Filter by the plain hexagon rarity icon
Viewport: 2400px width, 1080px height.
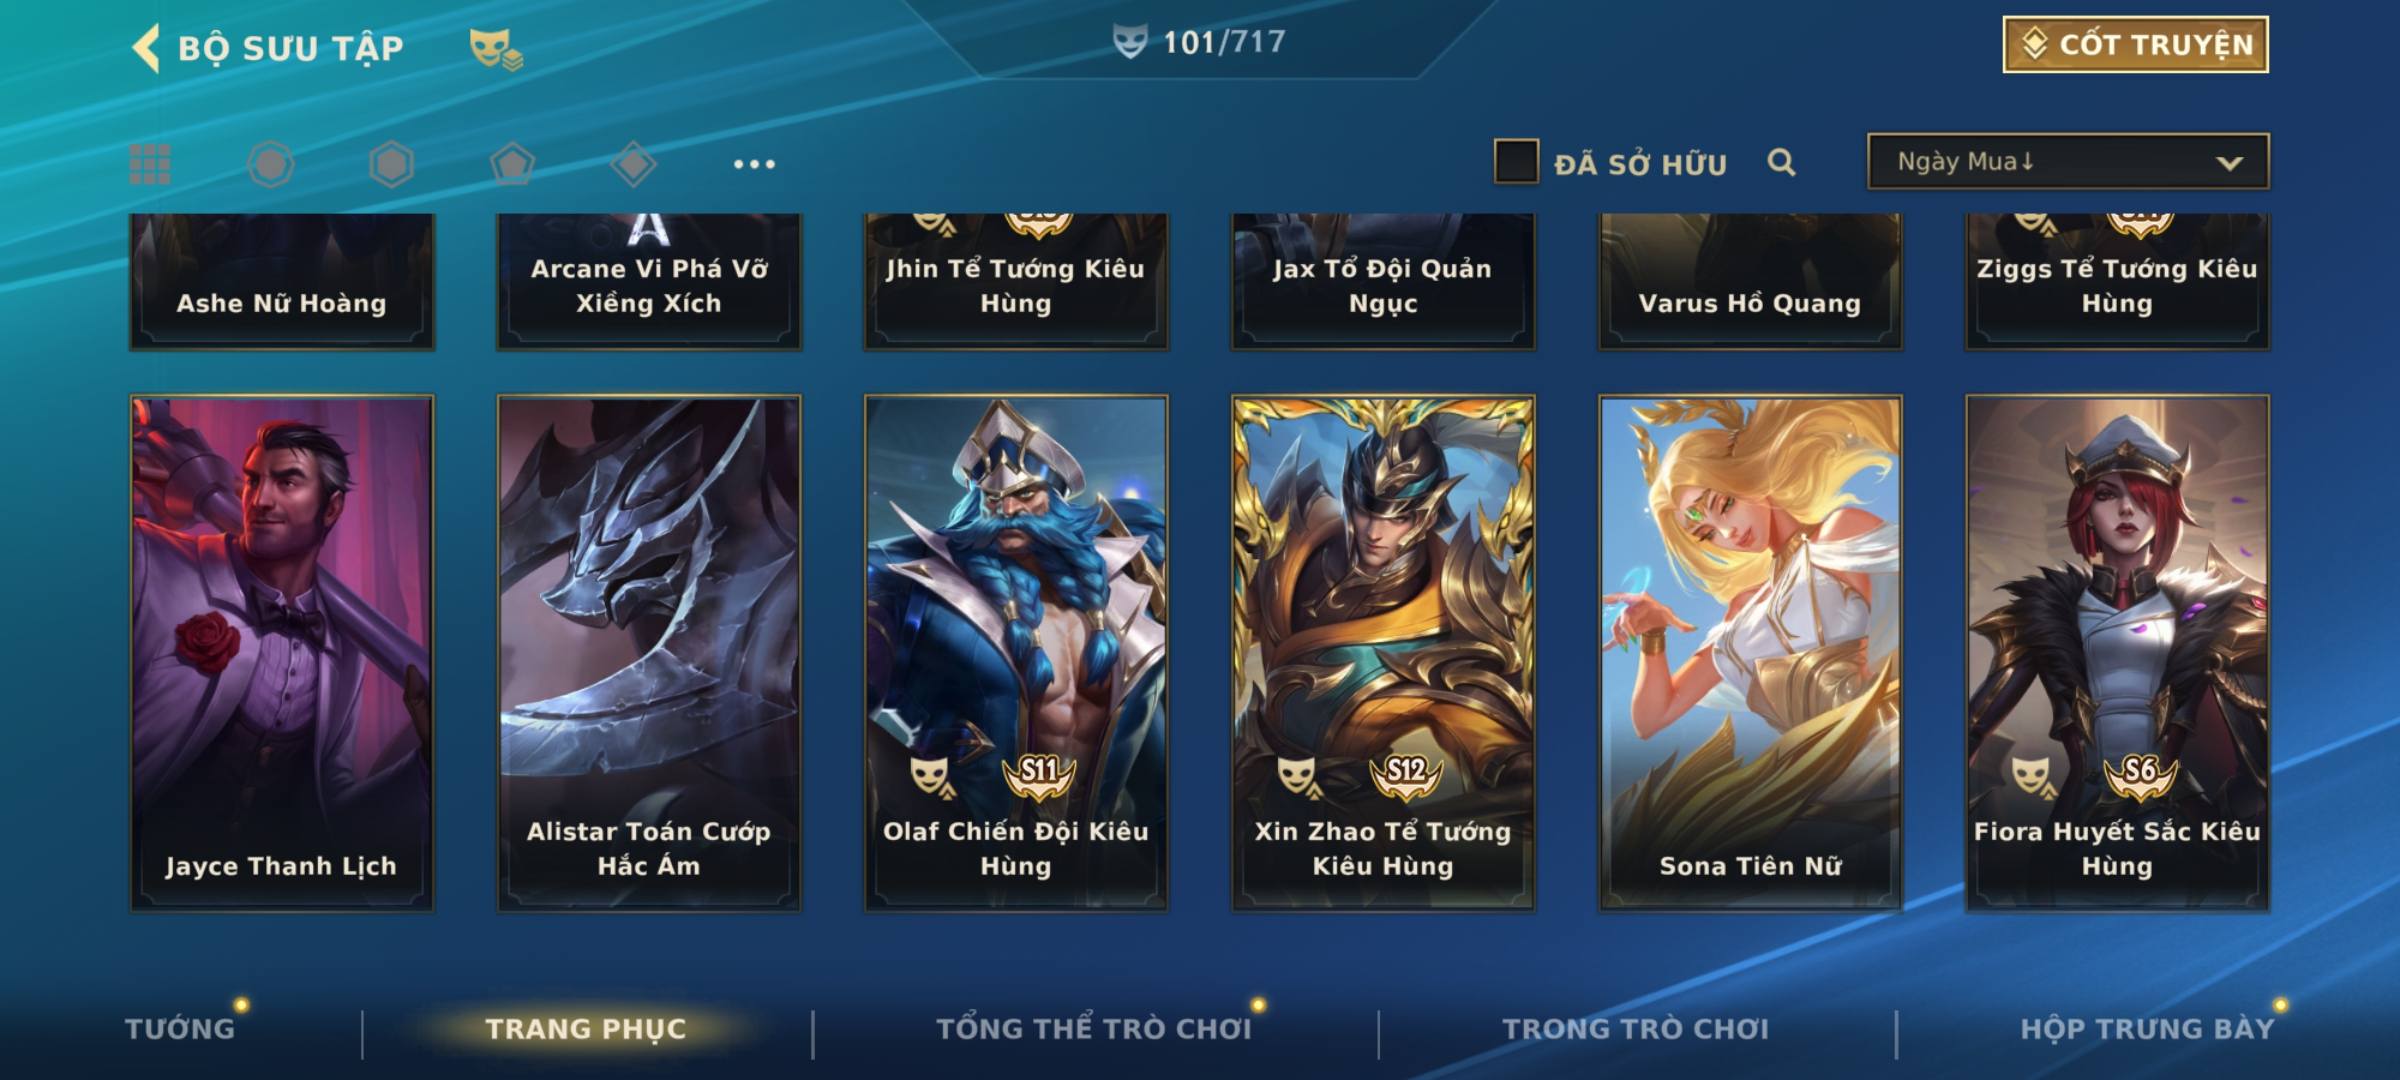point(391,164)
